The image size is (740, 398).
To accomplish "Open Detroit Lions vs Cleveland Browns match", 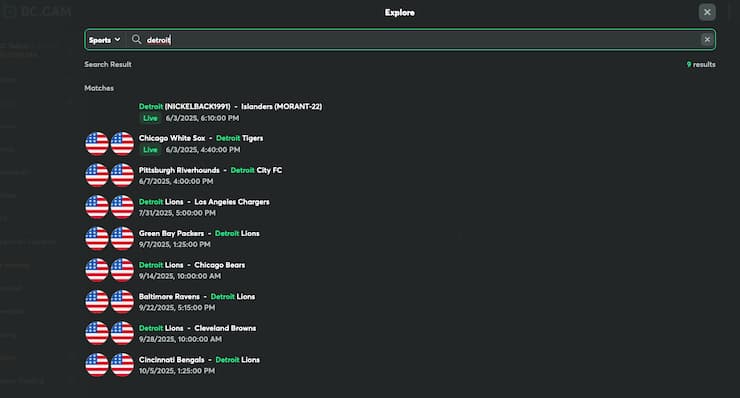I will [x=197, y=328].
